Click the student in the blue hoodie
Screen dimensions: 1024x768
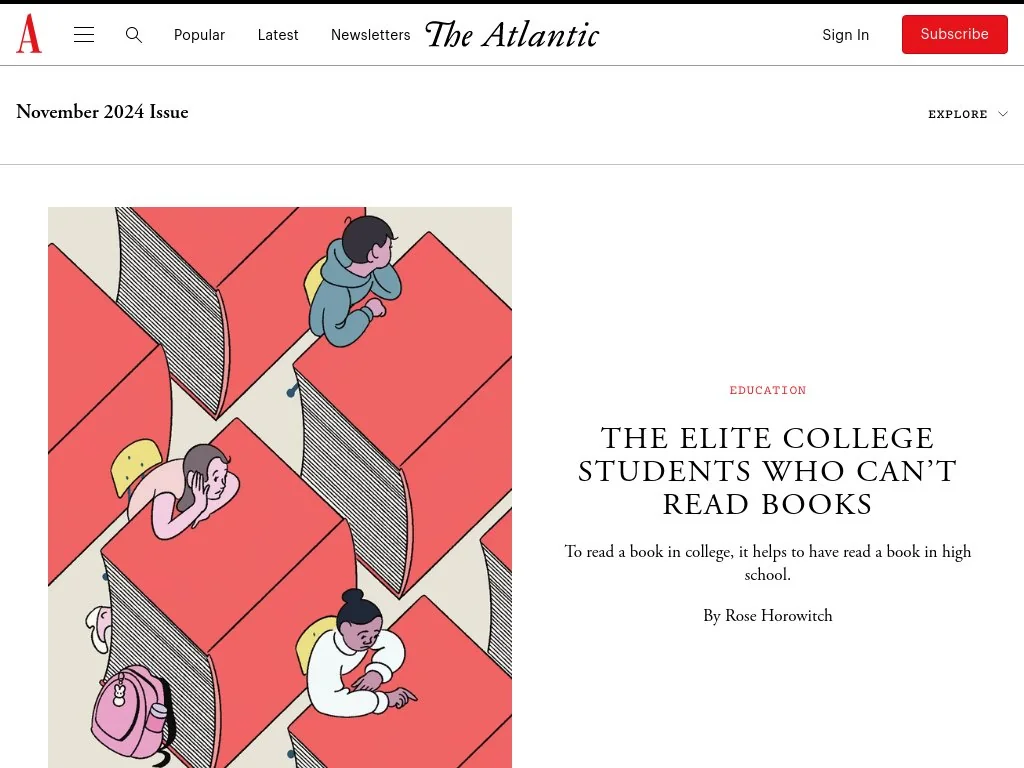coord(352,280)
